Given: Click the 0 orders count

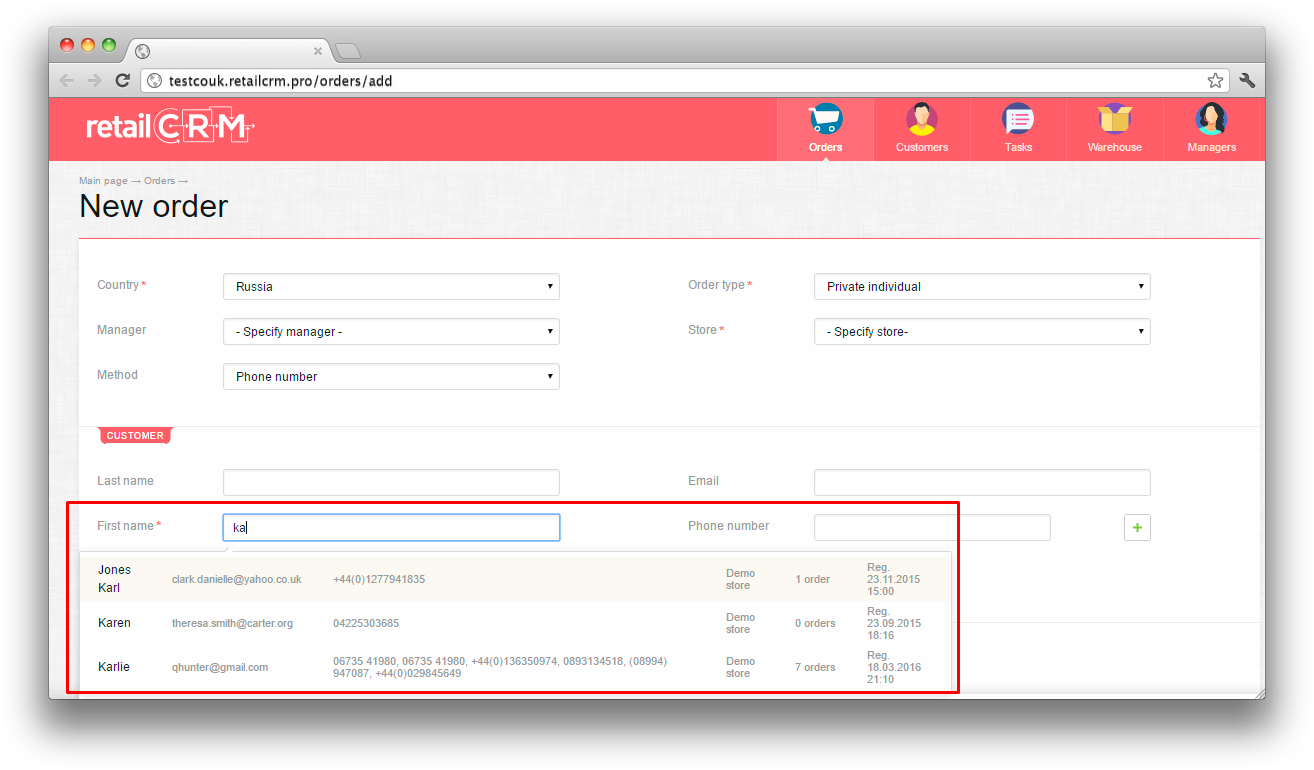Looking at the screenshot, I should point(815,623).
